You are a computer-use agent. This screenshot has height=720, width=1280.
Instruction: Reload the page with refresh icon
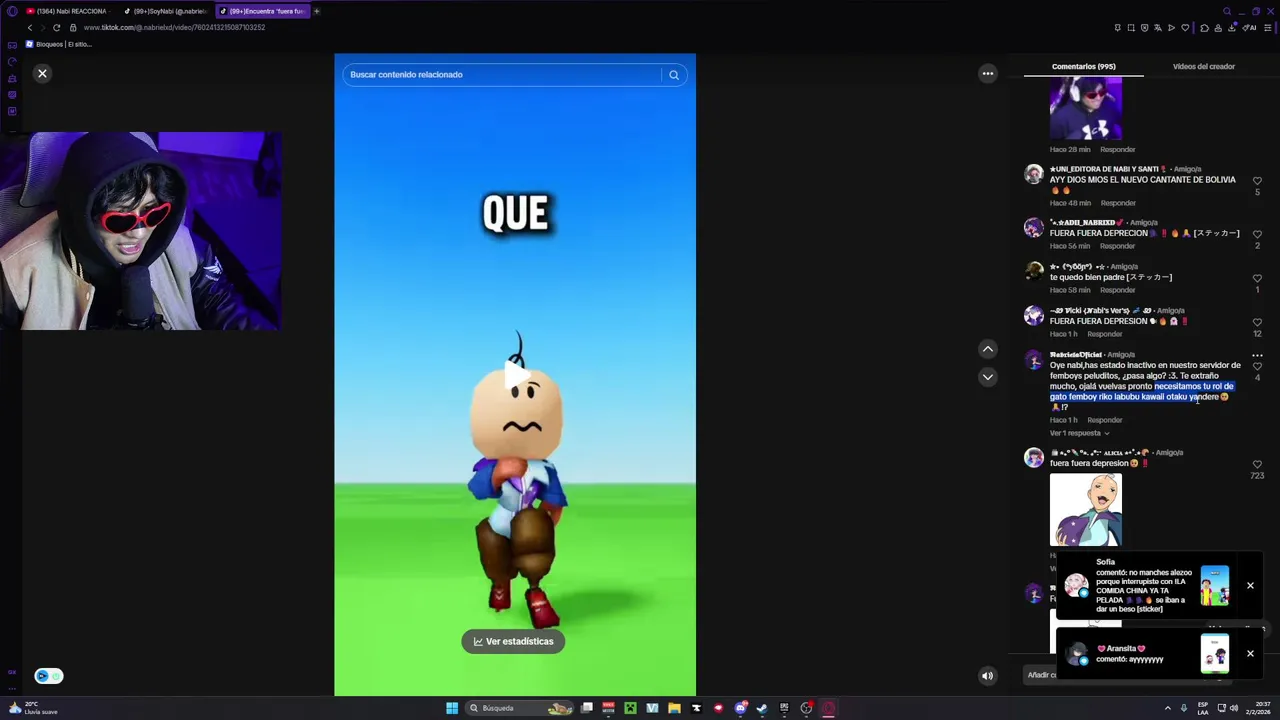point(56,27)
